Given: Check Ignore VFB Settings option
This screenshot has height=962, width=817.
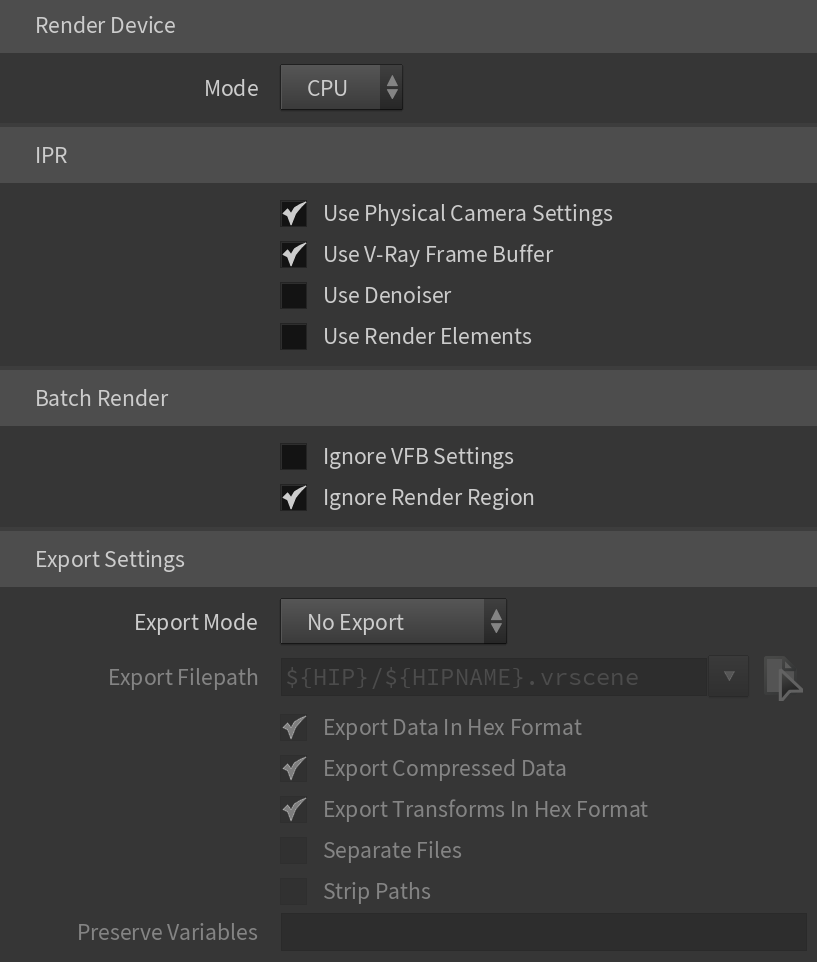Looking at the screenshot, I should 294,456.
